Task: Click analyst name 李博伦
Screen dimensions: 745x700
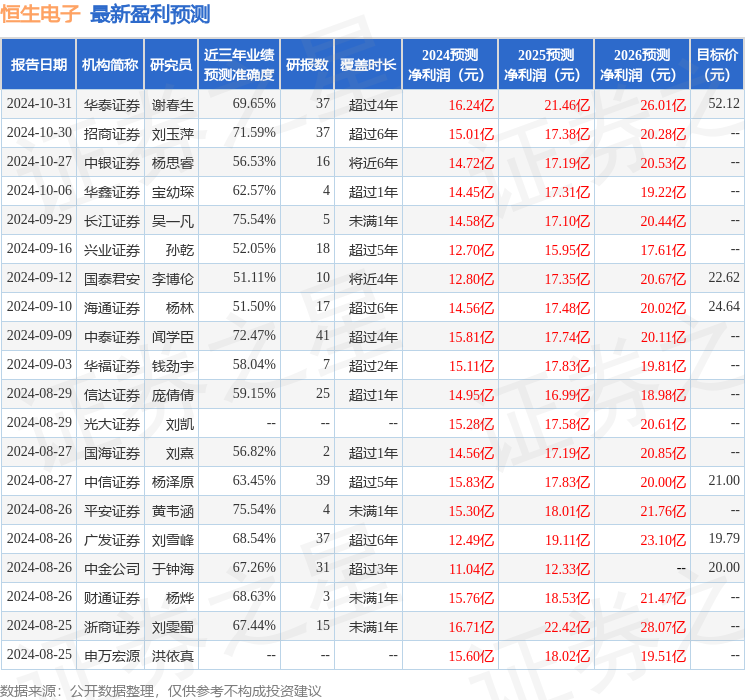Action: coord(172,278)
